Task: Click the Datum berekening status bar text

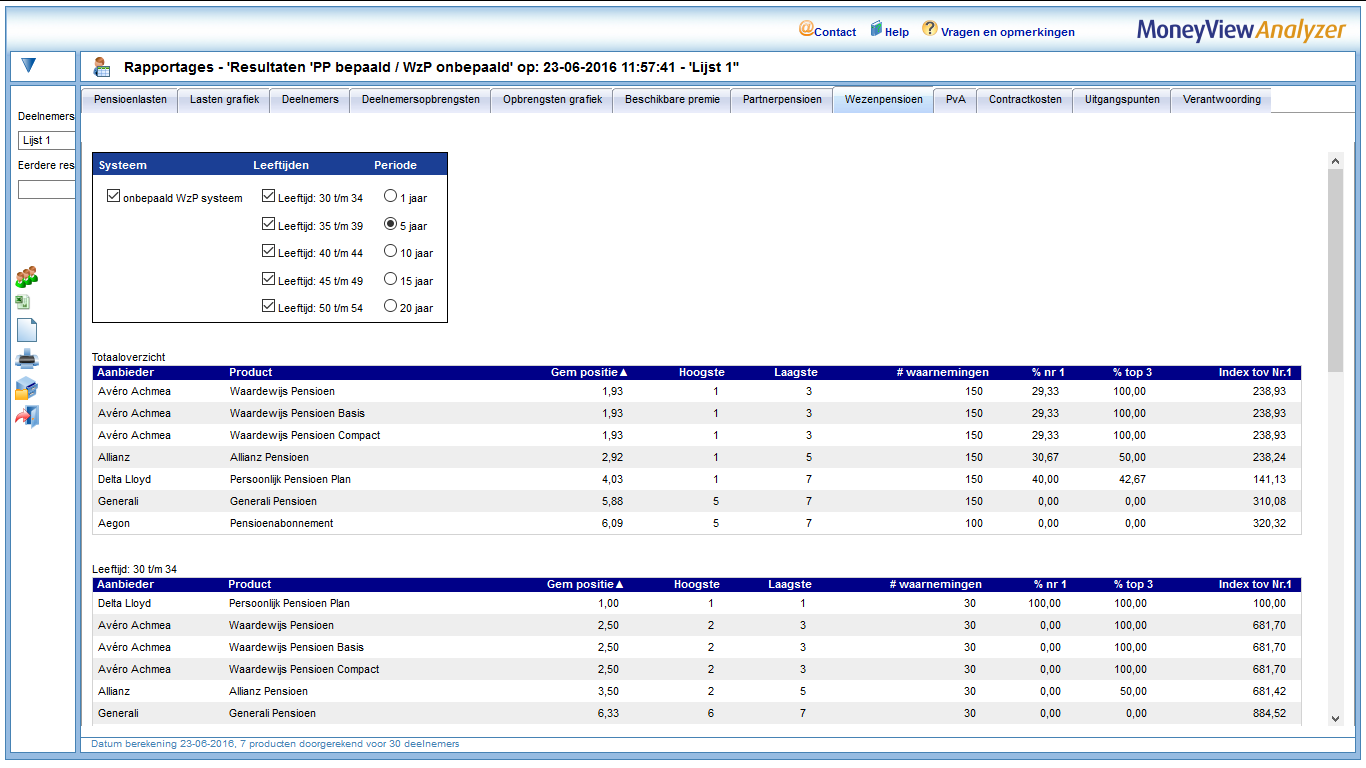Action: click(275, 744)
